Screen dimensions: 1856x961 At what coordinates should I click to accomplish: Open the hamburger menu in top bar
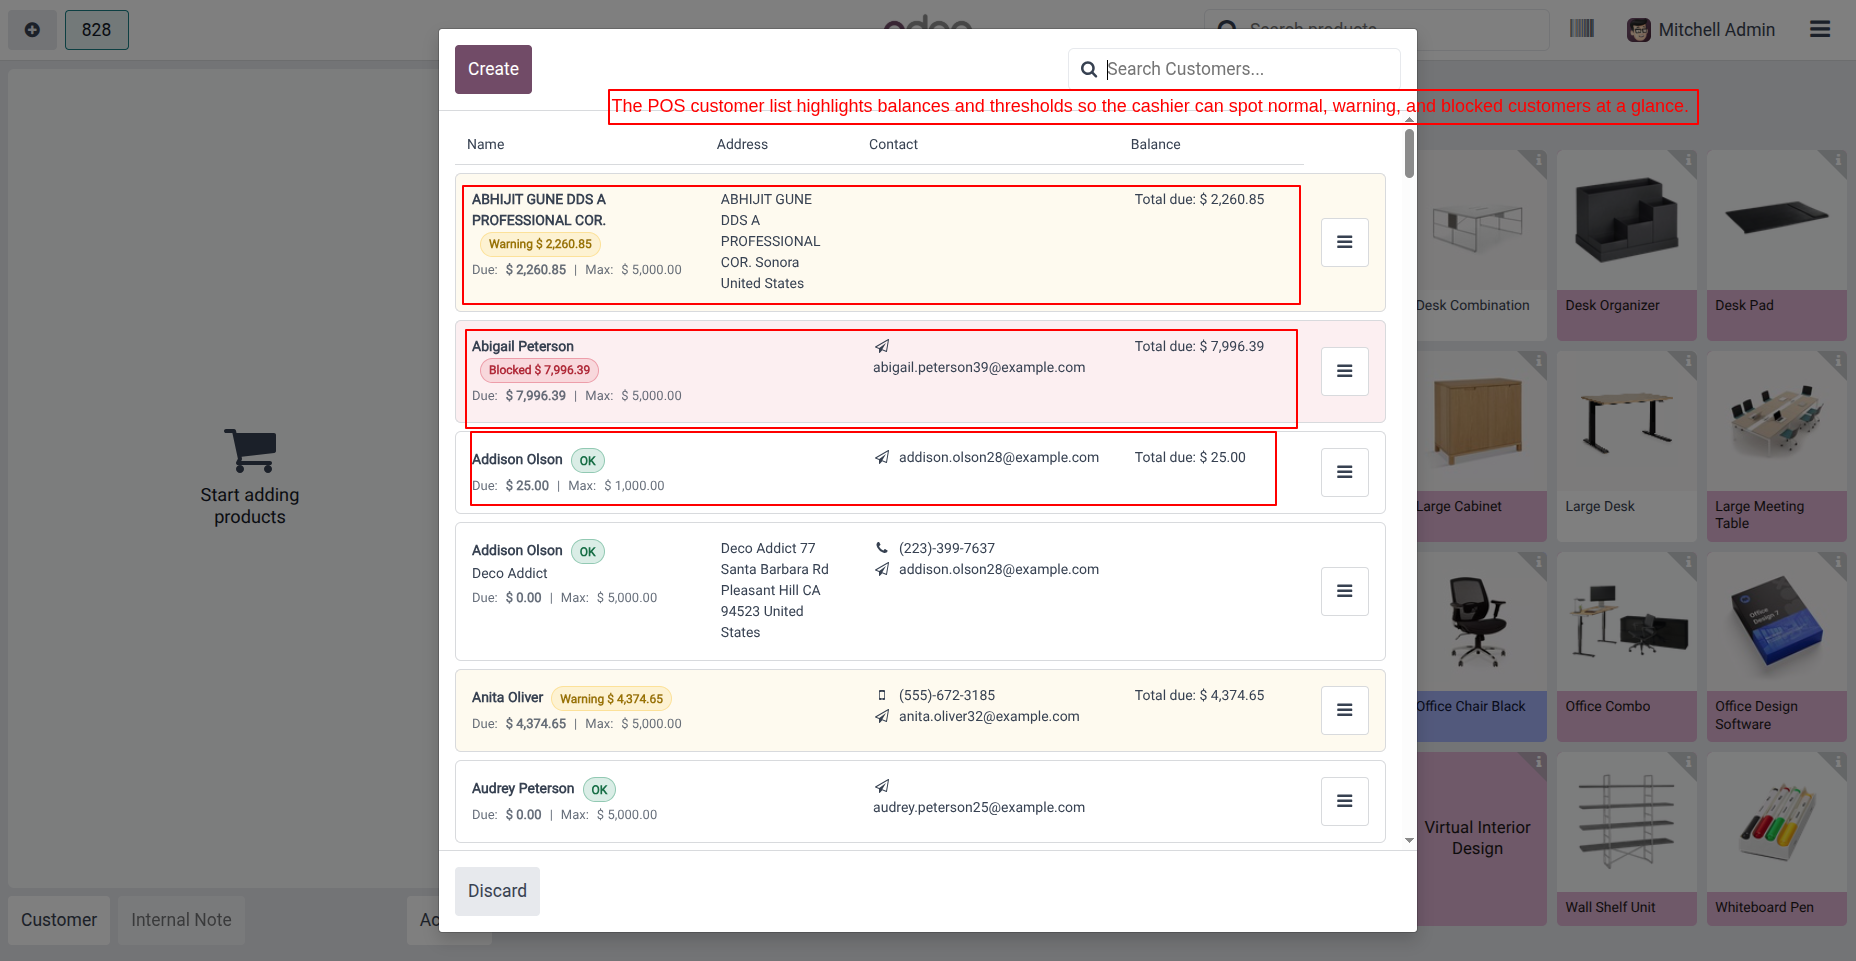coord(1820,29)
